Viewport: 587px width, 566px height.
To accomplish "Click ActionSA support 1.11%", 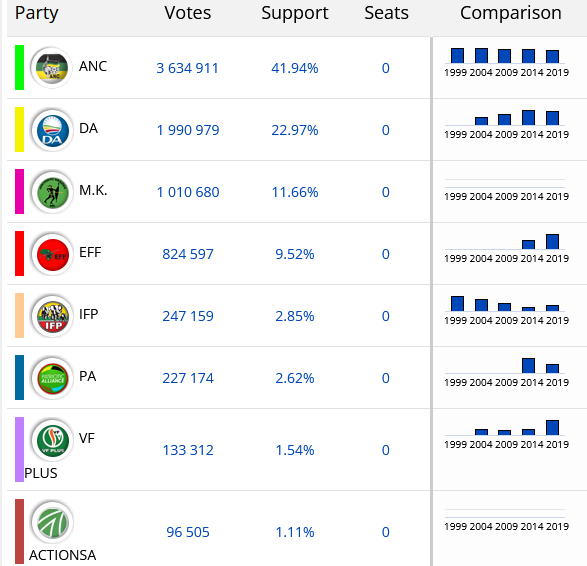I will point(295,532).
